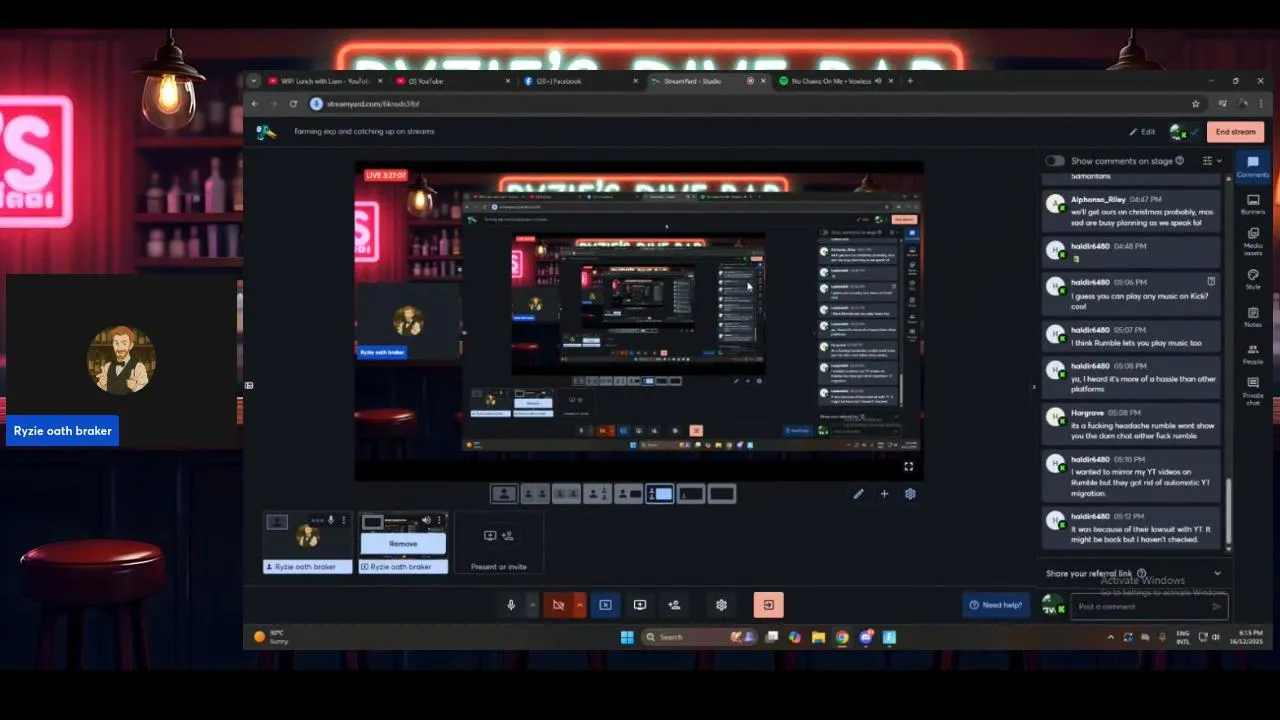1280x720 pixels.
Task: Select news-style layout with small screen
Action: [x=628, y=494]
